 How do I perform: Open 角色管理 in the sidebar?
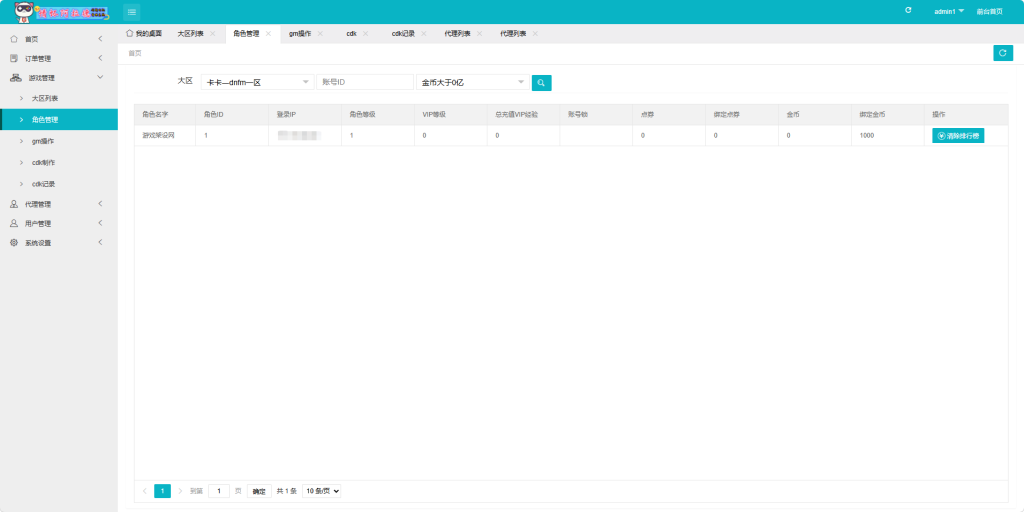[x=59, y=120]
